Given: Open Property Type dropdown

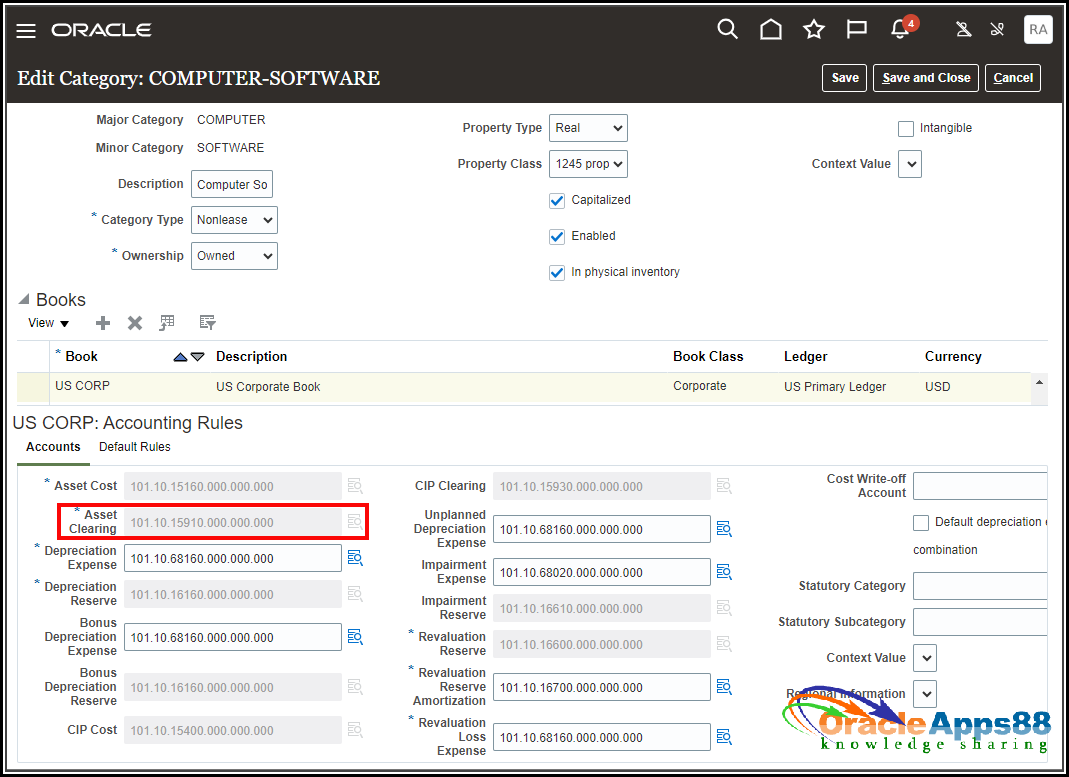Looking at the screenshot, I should coord(588,128).
